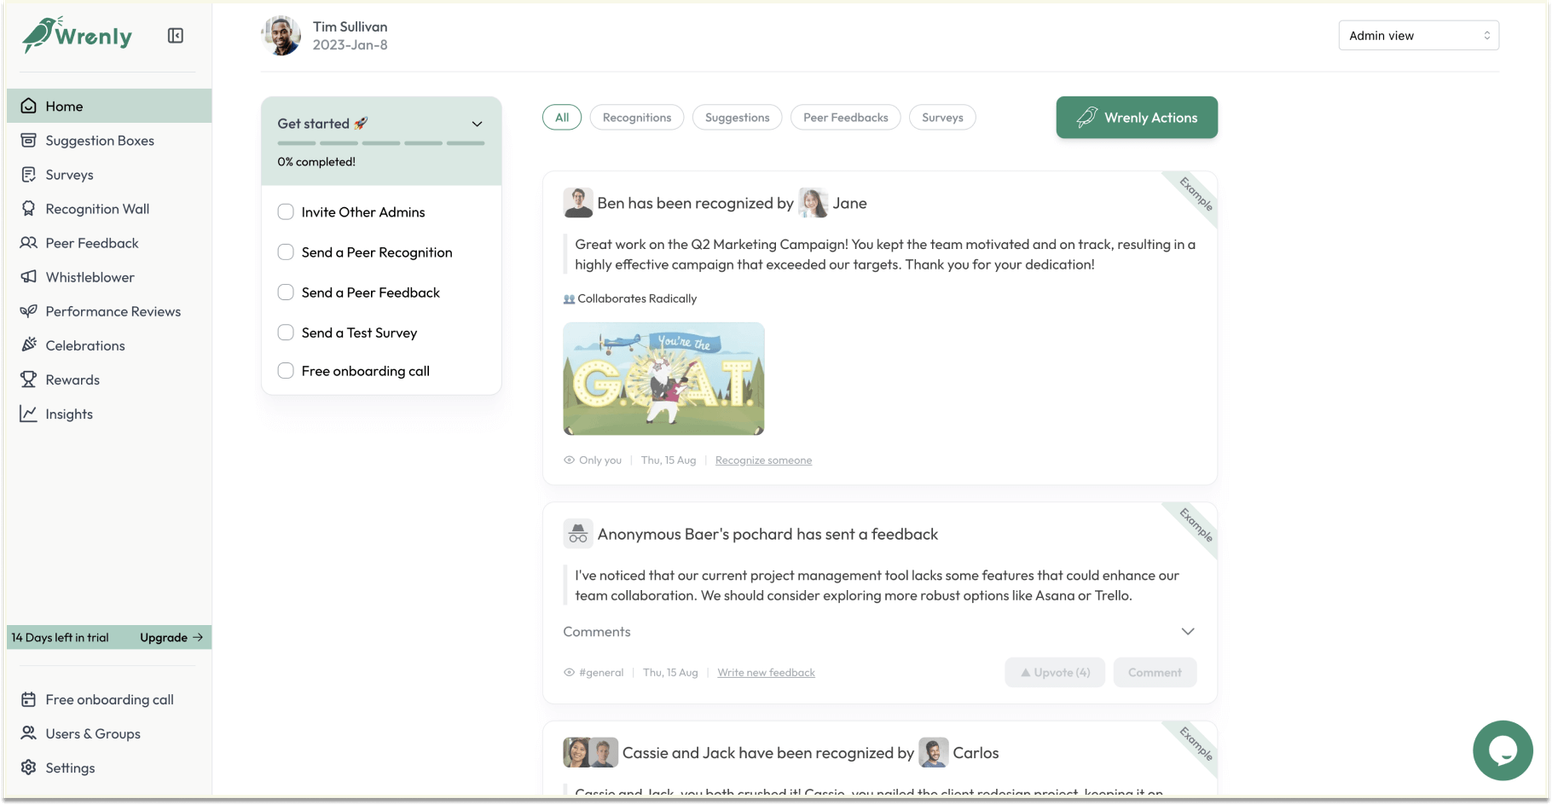Click the Write new feedback link
Viewport: 1552px width, 805px height.
(x=766, y=672)
